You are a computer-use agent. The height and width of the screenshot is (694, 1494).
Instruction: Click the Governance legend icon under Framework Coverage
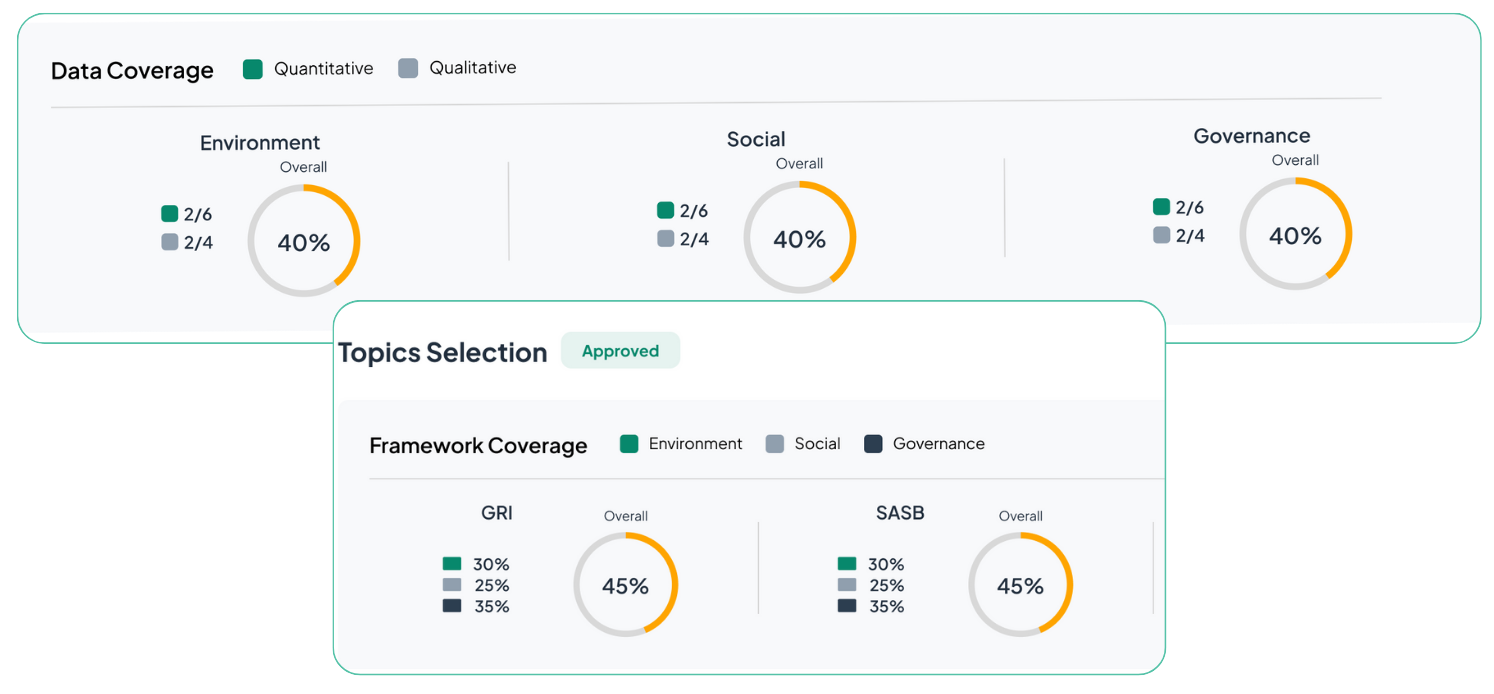click(872, 443)
